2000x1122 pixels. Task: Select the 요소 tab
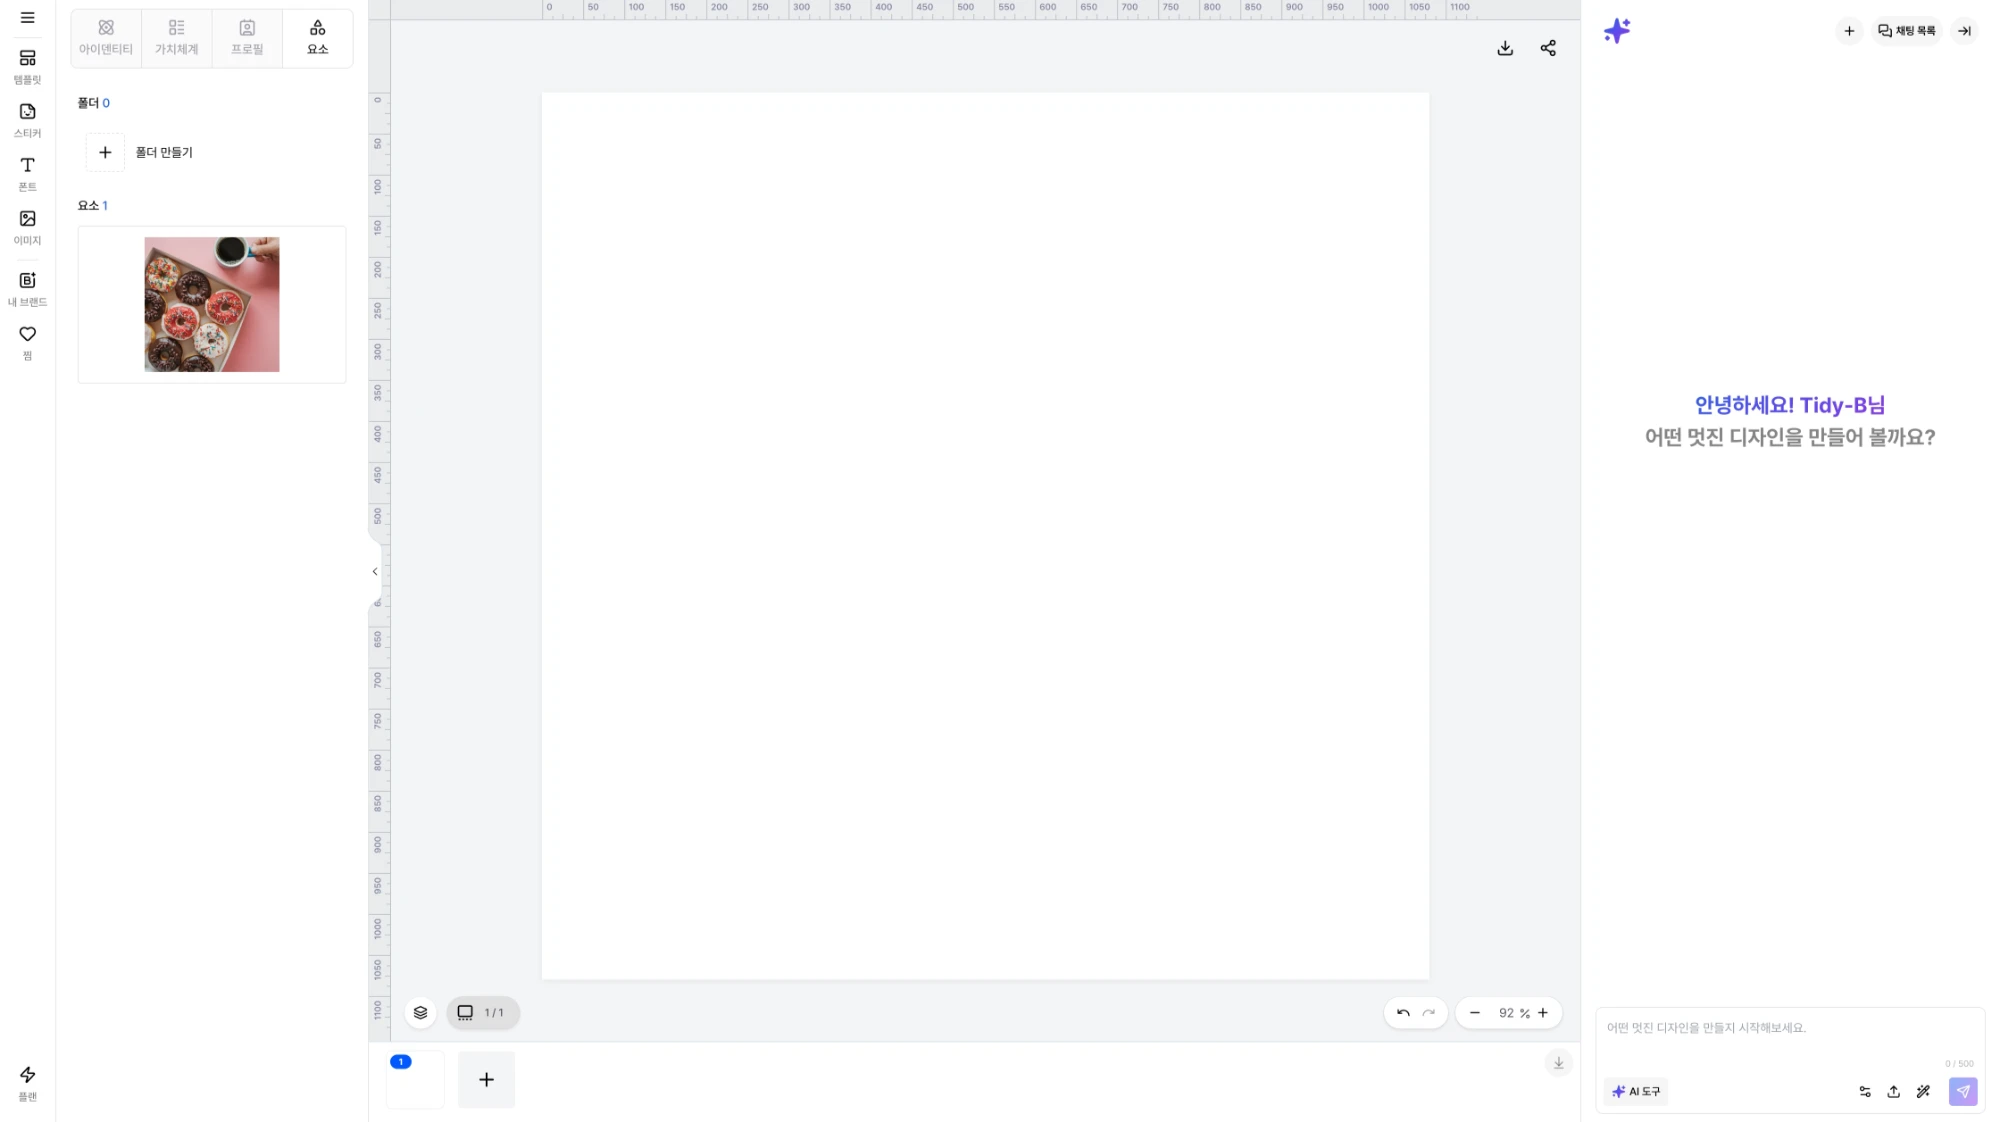pyautogui.click(x=318, y=38)
